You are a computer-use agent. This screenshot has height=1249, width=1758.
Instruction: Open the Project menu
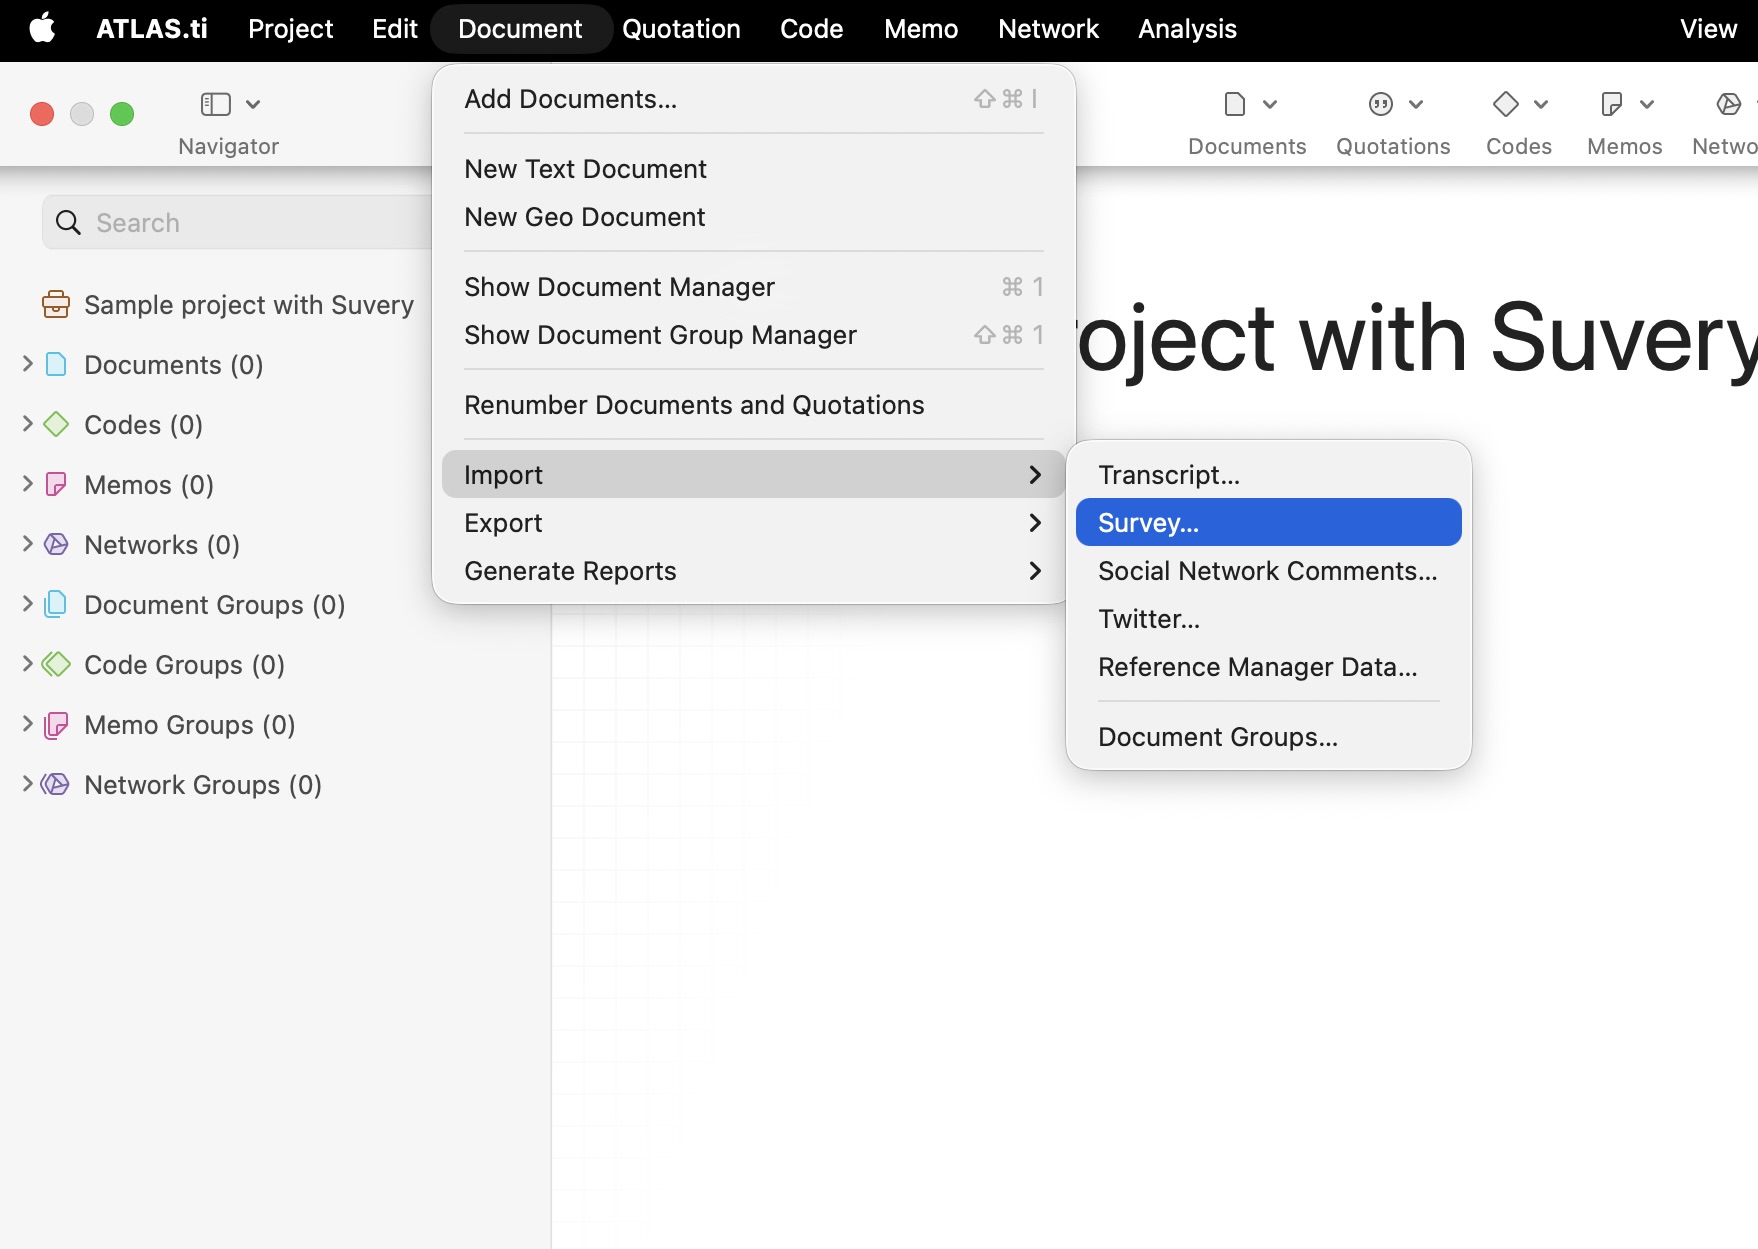pyautogui.click(x=290, y=28)
